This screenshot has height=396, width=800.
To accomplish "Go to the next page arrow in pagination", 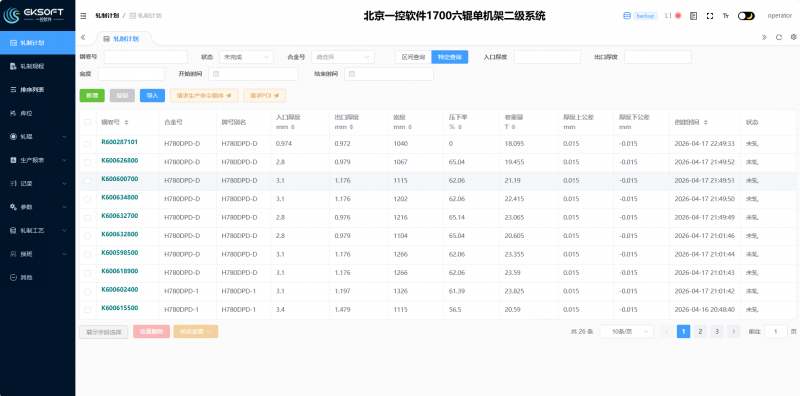I will click(734, 331).
